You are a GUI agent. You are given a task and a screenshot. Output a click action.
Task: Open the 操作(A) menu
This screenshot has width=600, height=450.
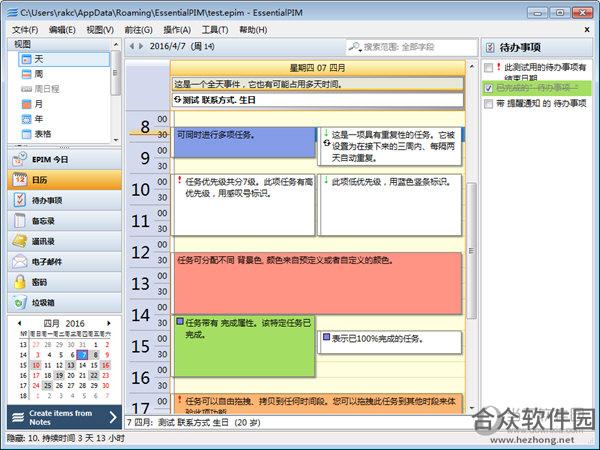177,30
